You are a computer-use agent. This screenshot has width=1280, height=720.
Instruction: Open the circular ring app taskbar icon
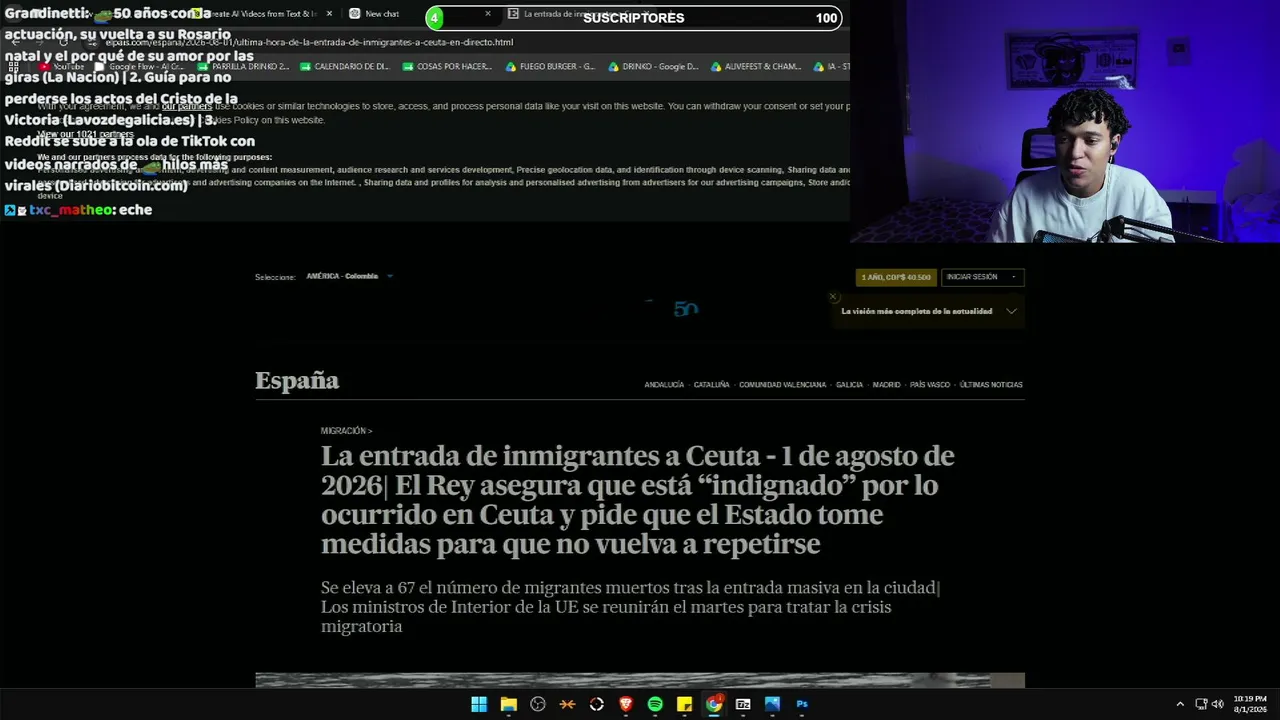(597, 704)
